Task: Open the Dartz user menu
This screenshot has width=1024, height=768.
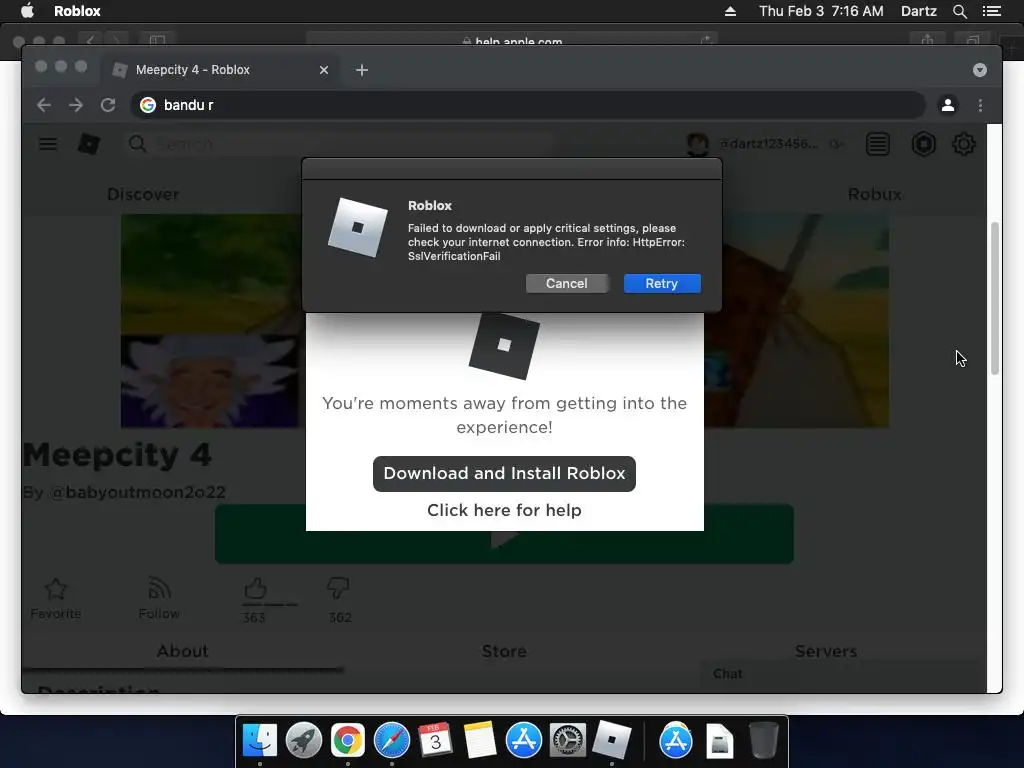Action: pos(918,11)
